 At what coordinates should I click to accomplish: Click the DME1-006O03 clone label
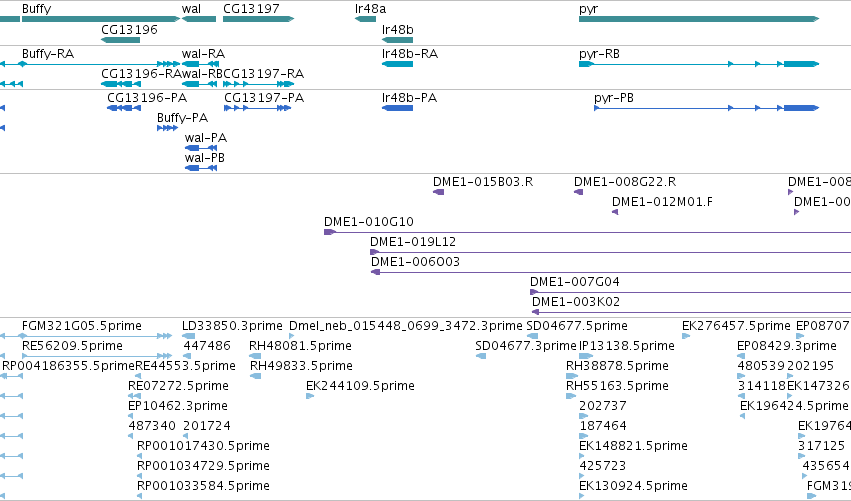point(415,262)
